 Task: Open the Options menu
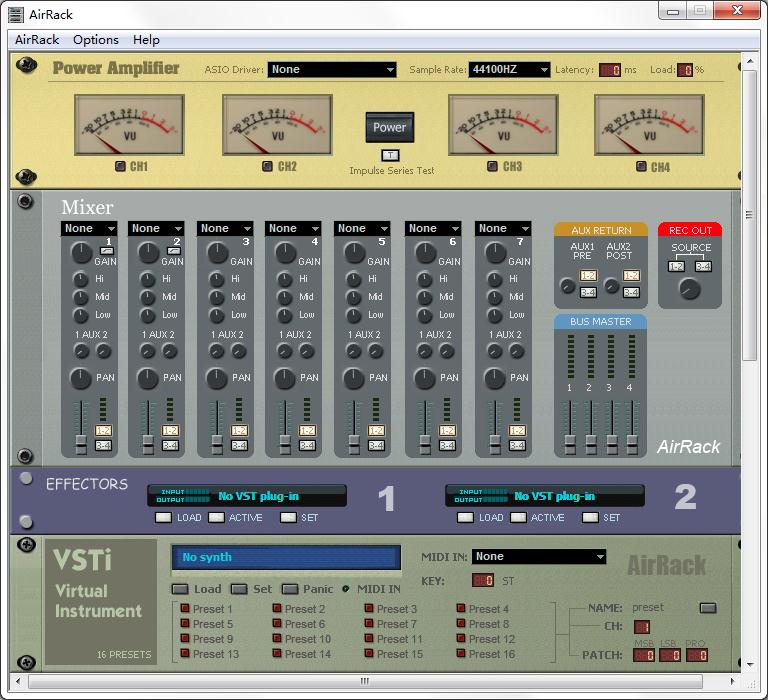(x=96, y=40)
